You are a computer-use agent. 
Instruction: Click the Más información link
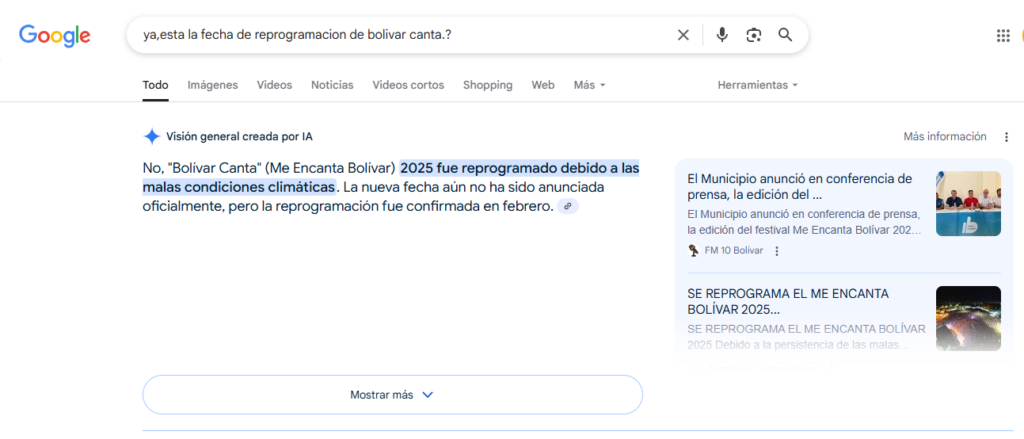pos(945,137)
